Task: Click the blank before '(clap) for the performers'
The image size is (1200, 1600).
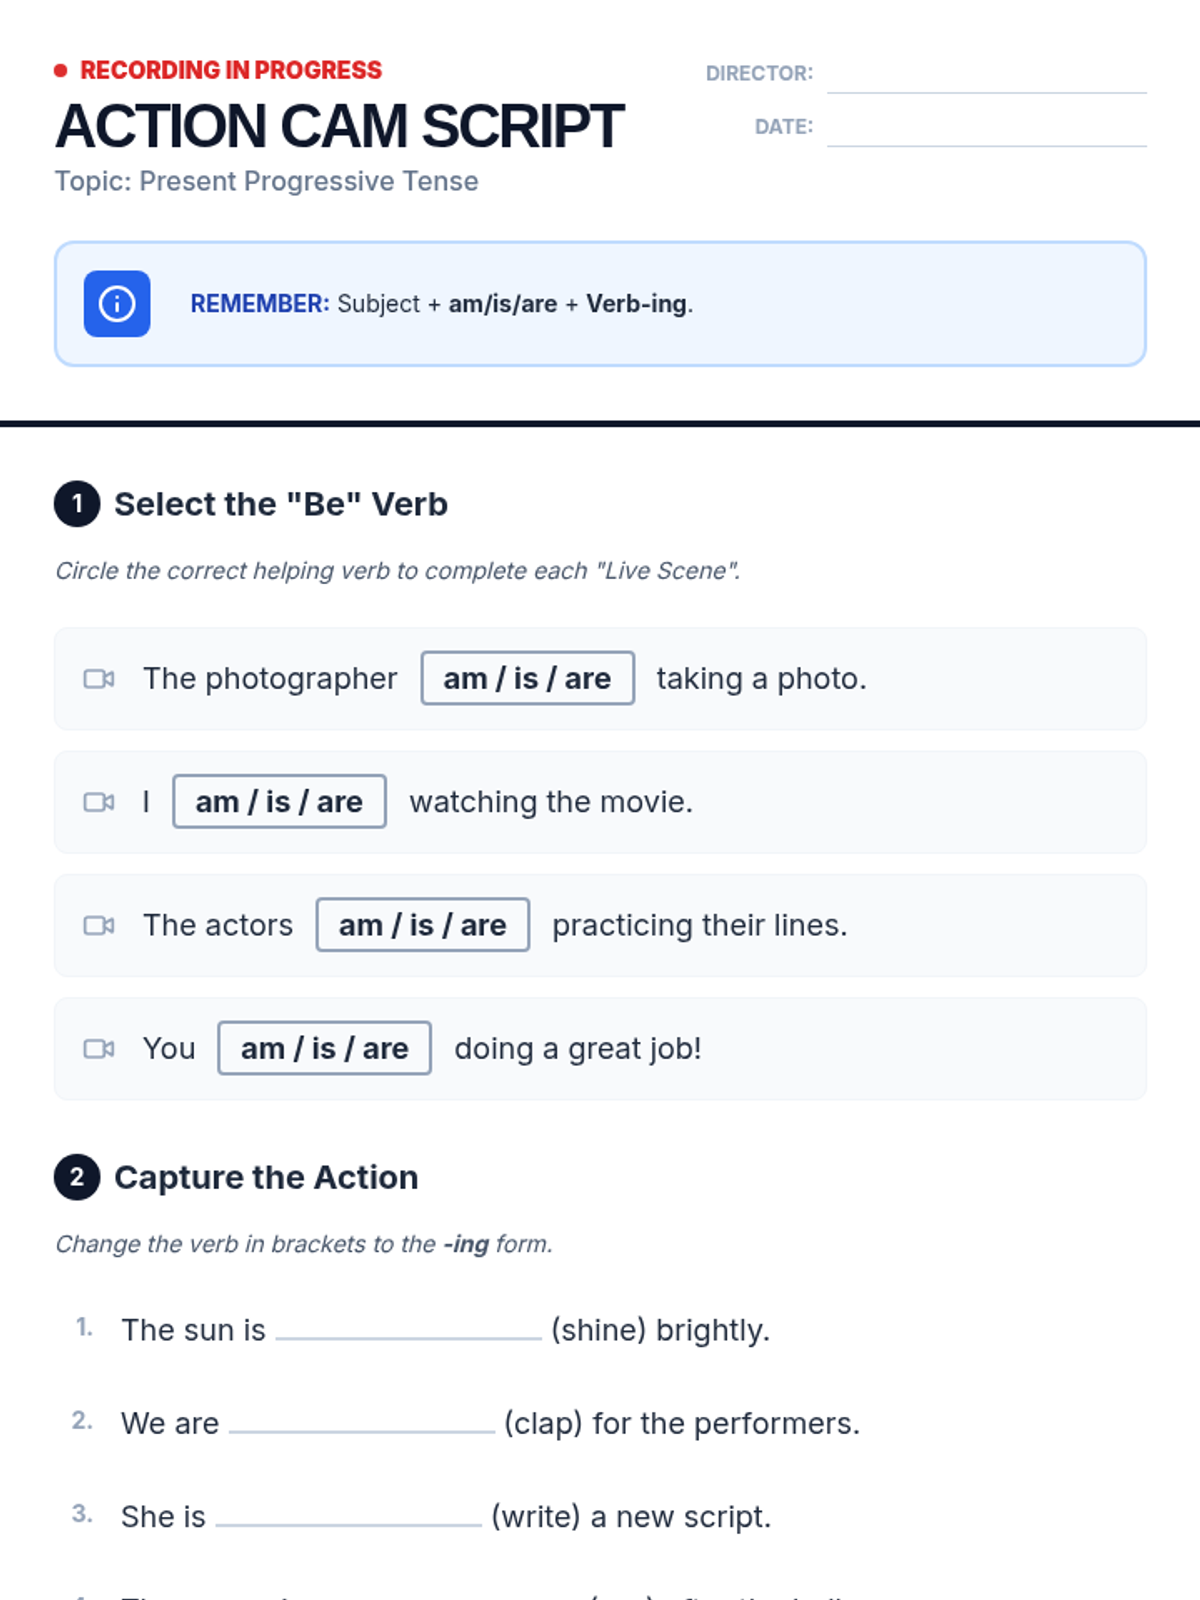Action: 361,1422
